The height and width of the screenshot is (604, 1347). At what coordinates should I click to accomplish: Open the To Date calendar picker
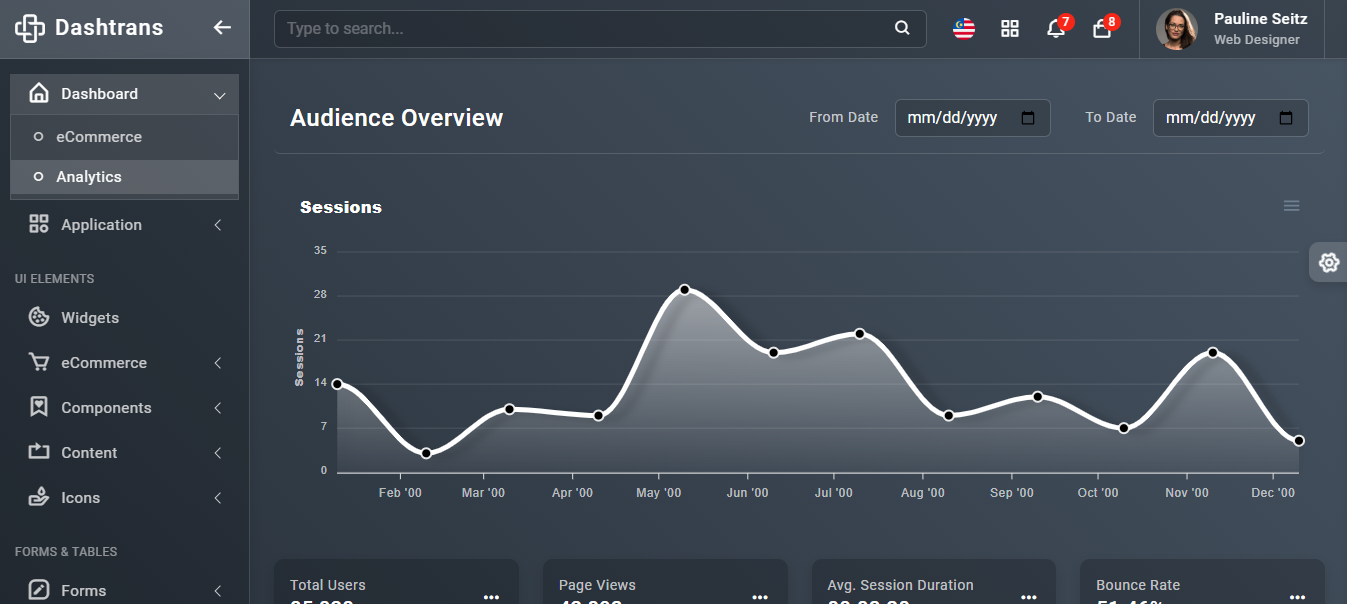tap(1286, 118)
